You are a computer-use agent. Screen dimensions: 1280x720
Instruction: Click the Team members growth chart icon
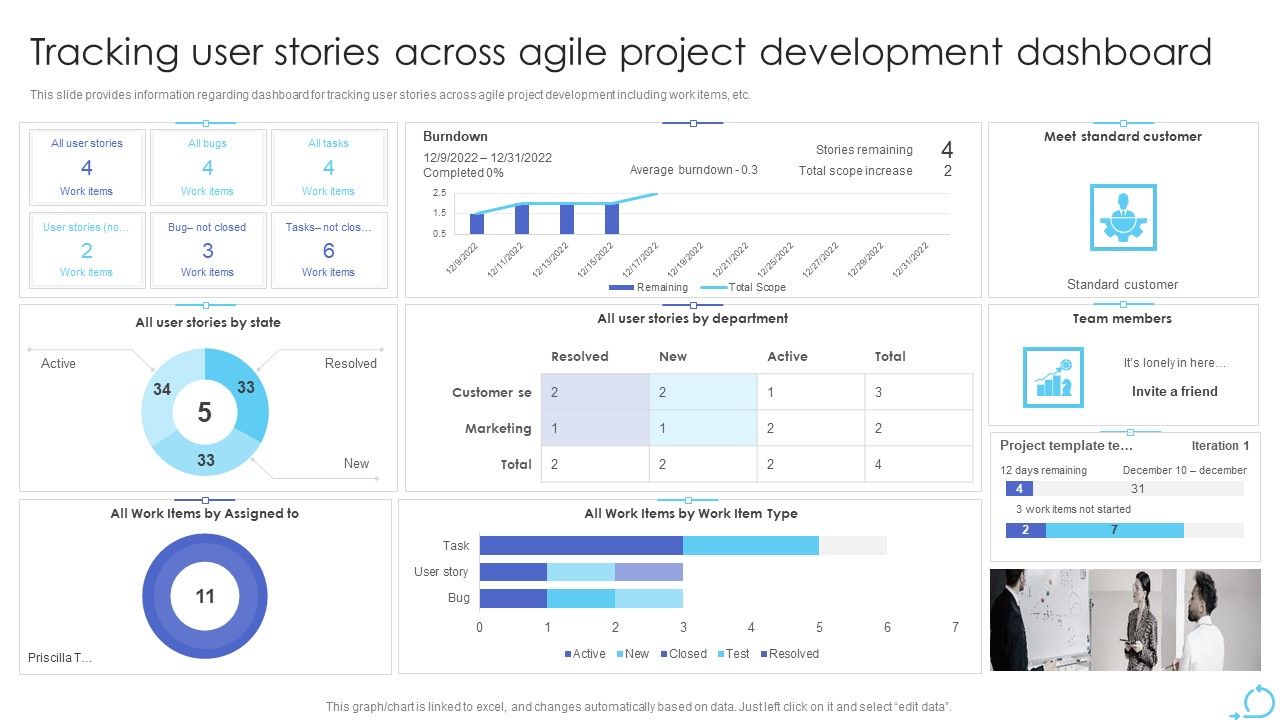tap(1053, 377)
